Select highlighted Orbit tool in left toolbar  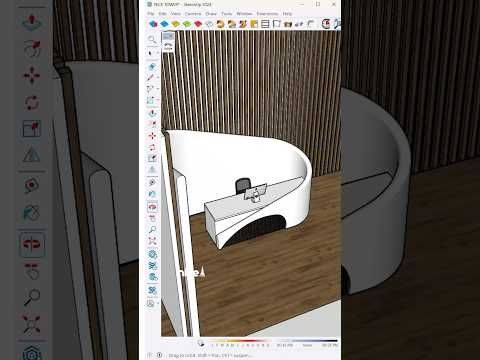coord(152,207)
